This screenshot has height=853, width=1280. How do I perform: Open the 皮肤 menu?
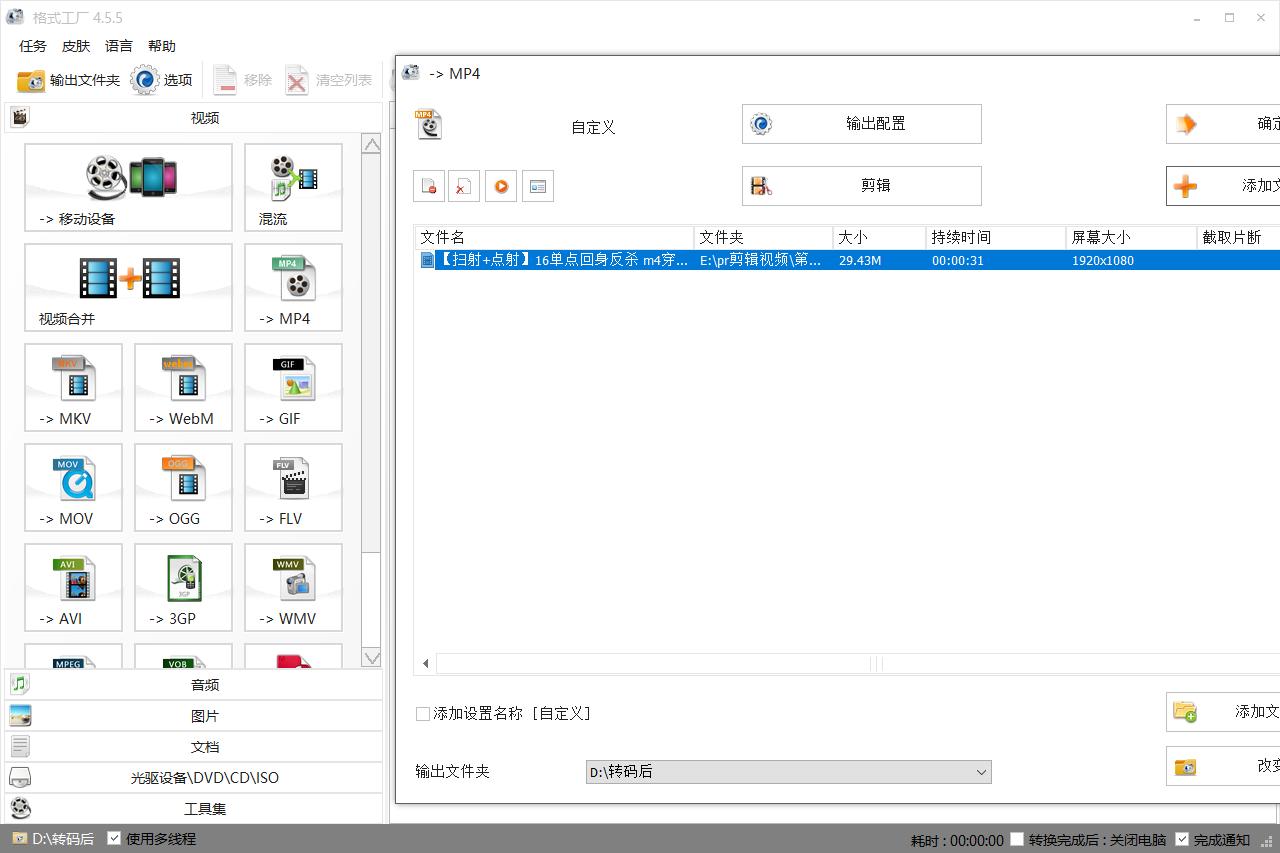coord(76,46)
